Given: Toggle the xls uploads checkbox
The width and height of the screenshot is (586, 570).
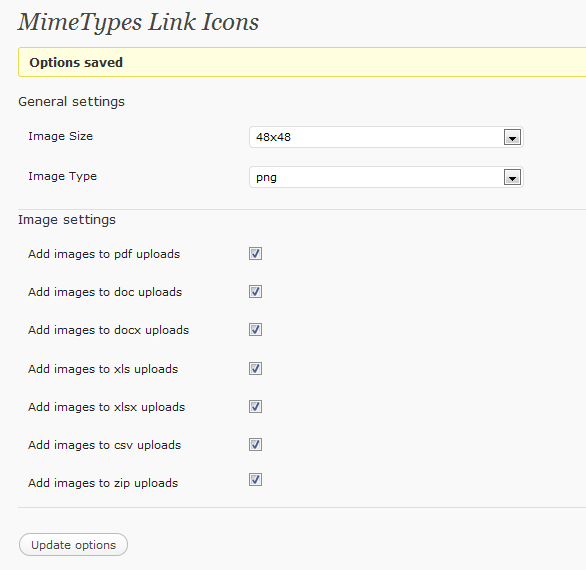Looking at the screenshot, I should click(255, 369).
